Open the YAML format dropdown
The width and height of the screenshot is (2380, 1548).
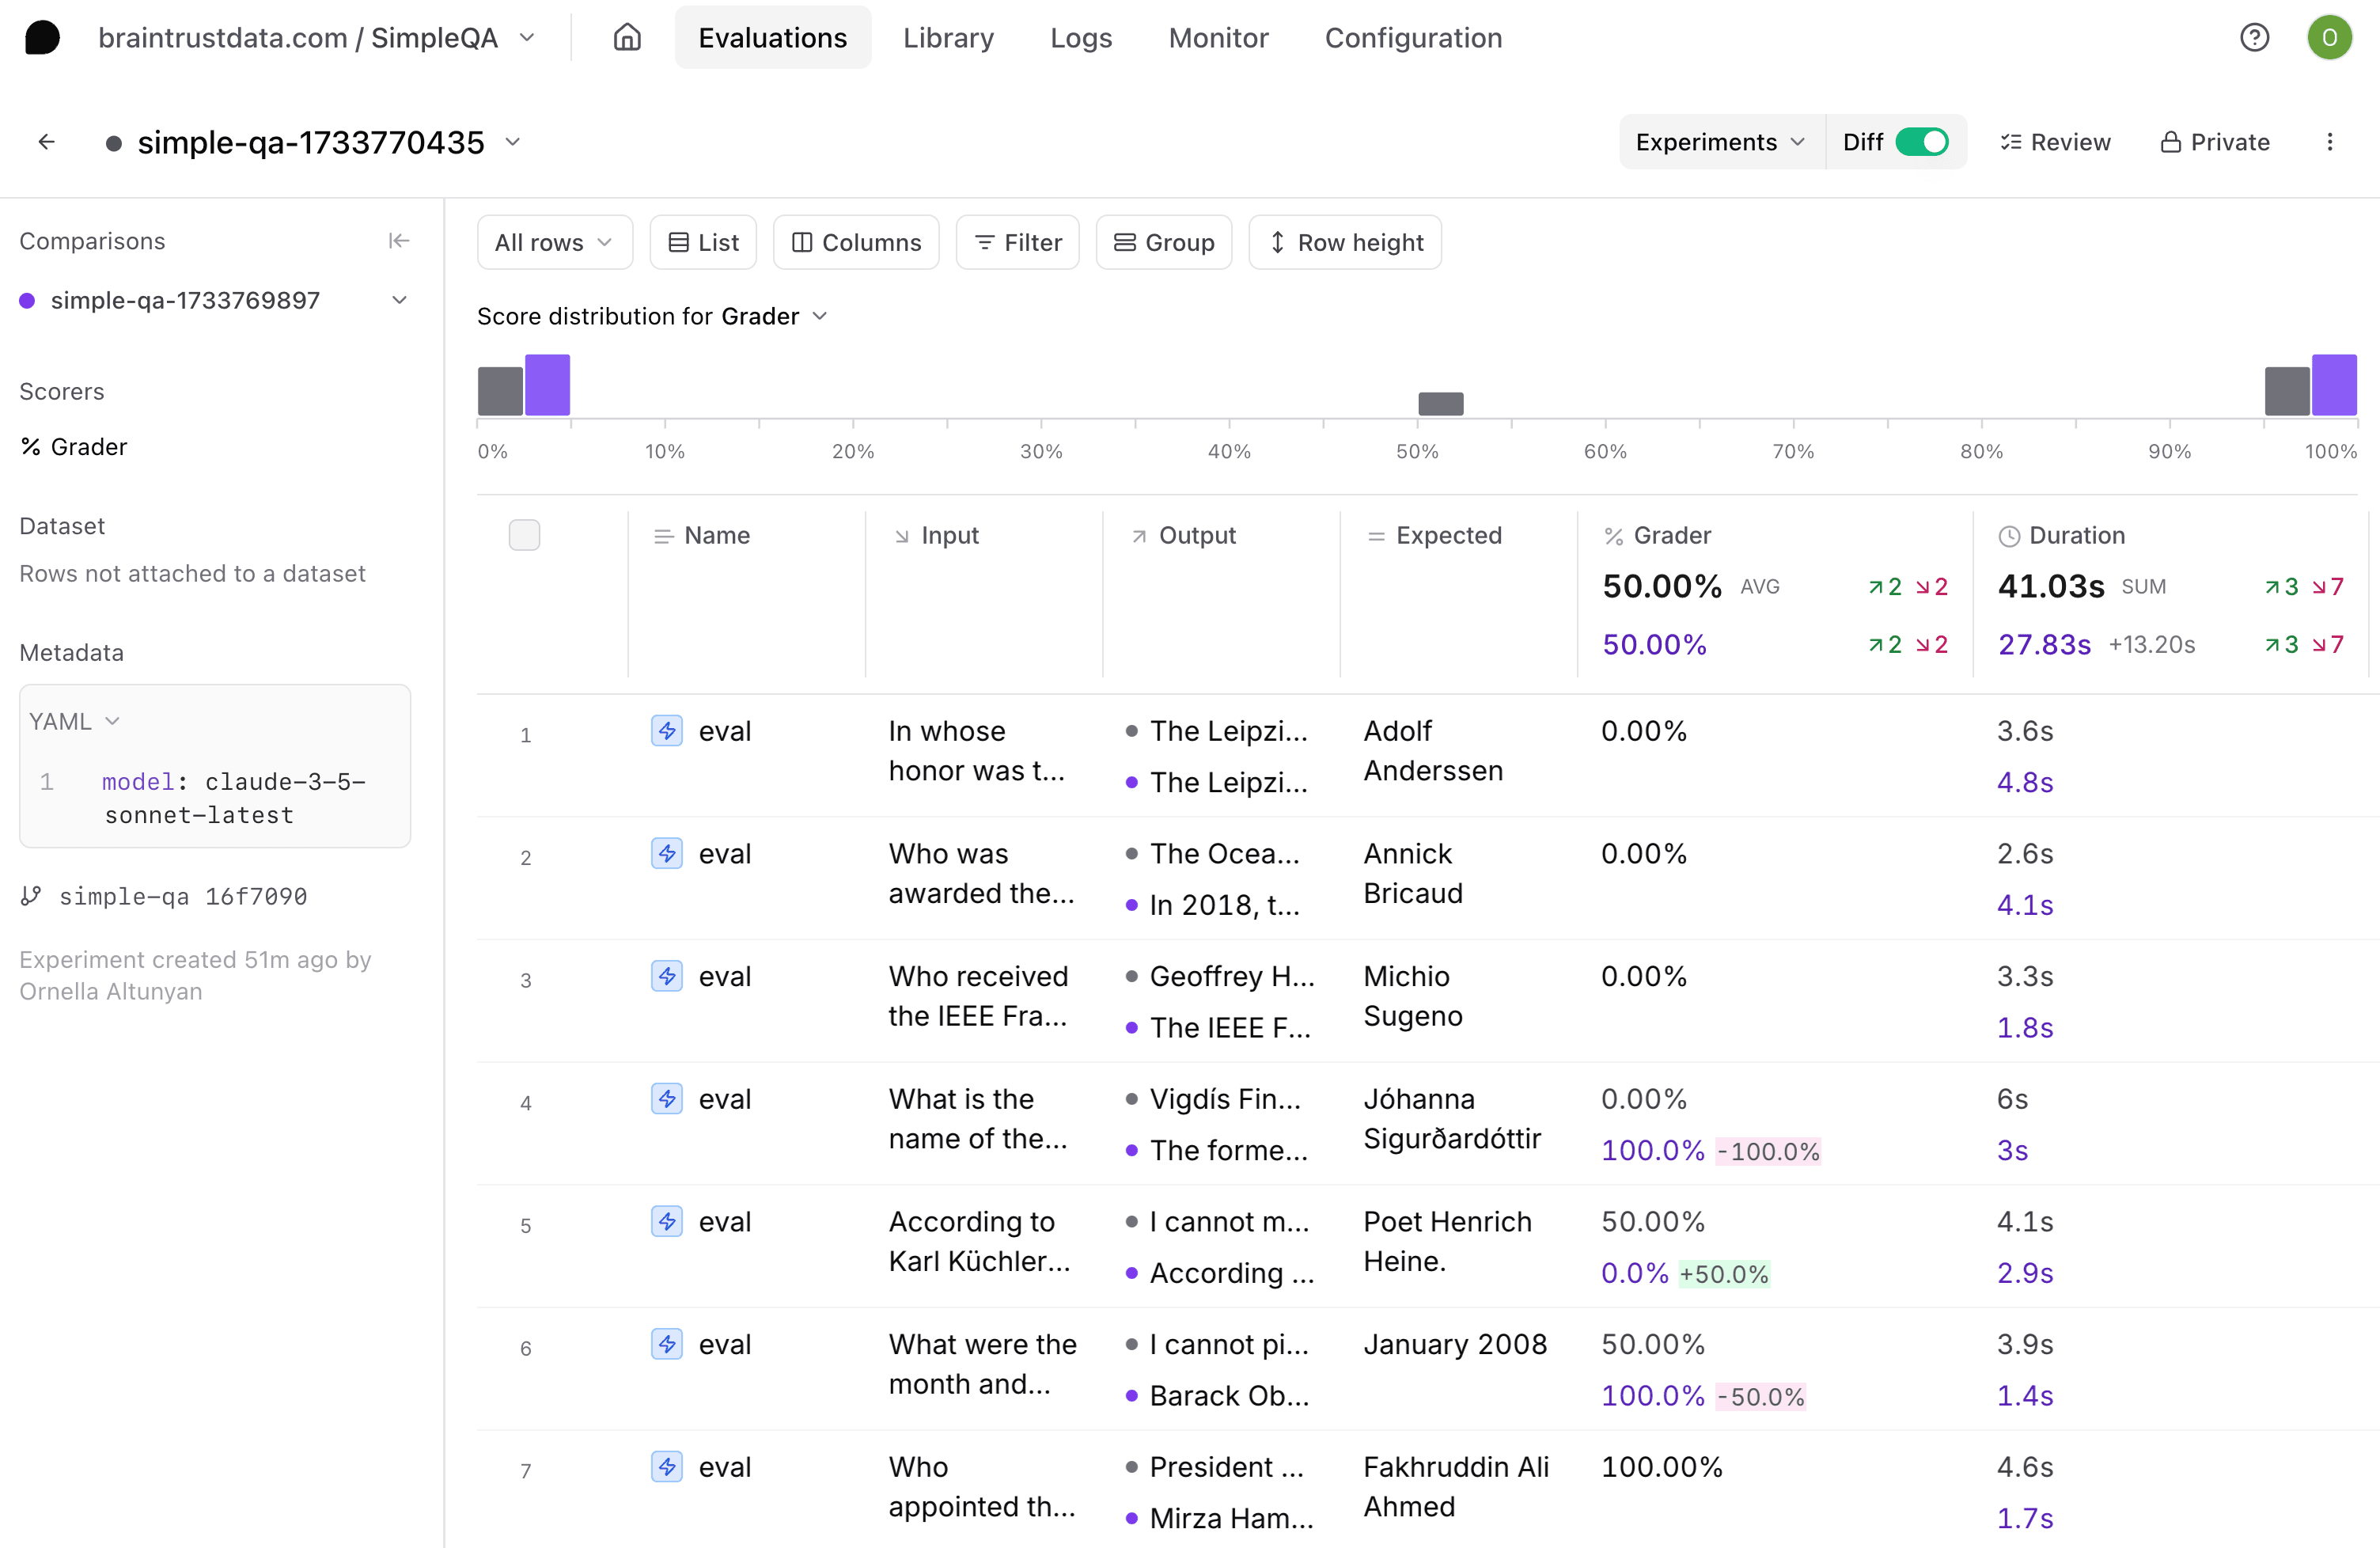74,721
